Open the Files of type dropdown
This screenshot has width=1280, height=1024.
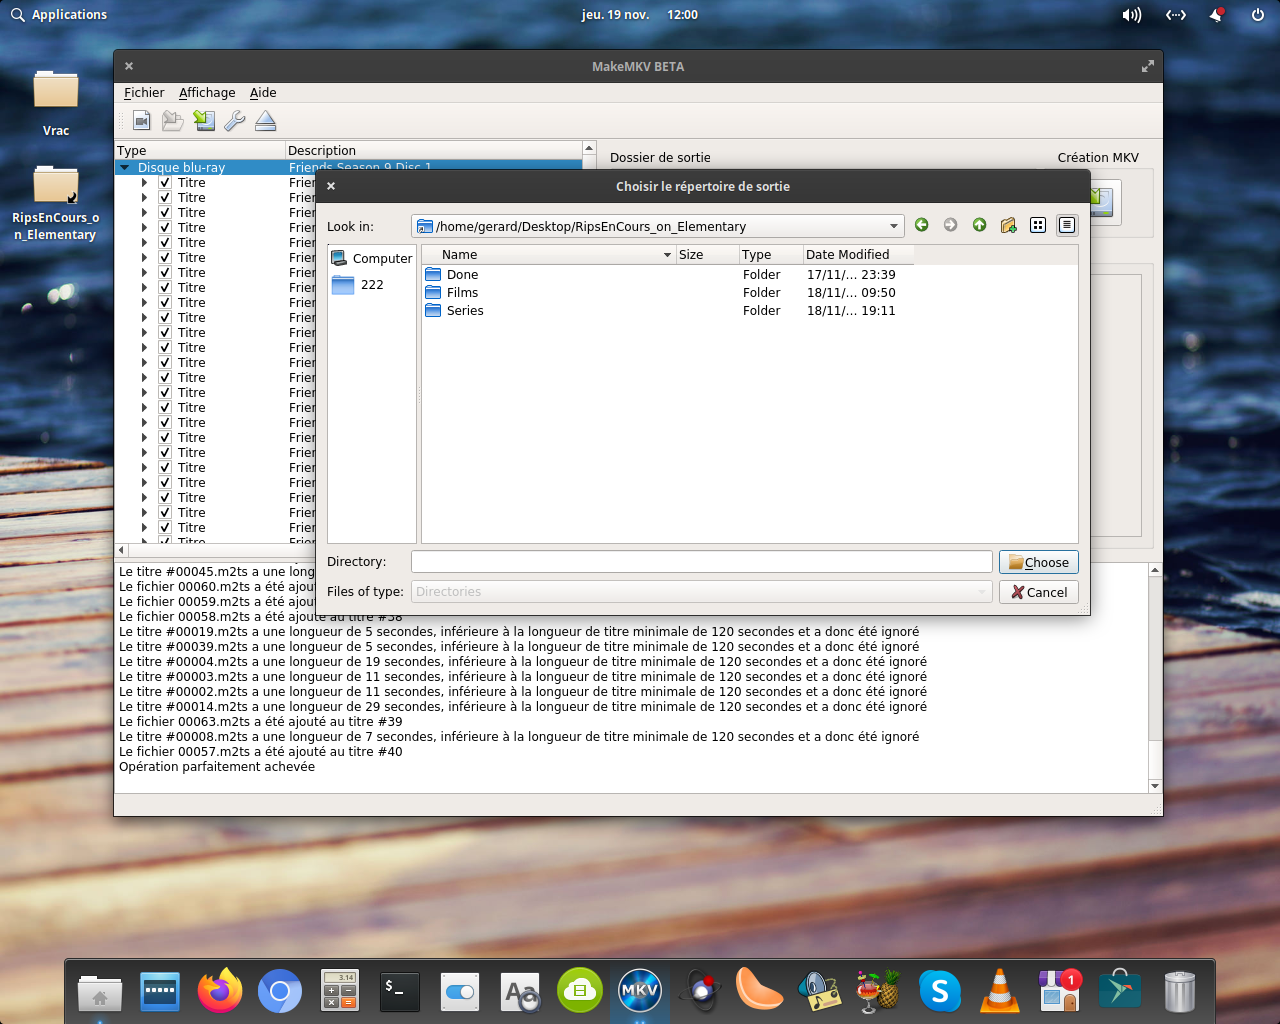tap(701, 592)
